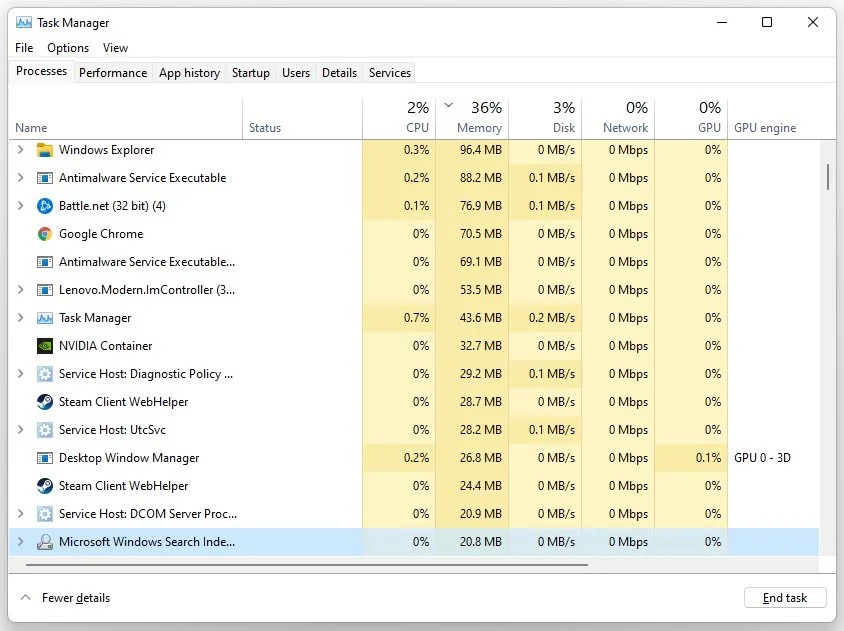Sort by the GPU column header
844x631 pixels.
click(x=691, y=118)
